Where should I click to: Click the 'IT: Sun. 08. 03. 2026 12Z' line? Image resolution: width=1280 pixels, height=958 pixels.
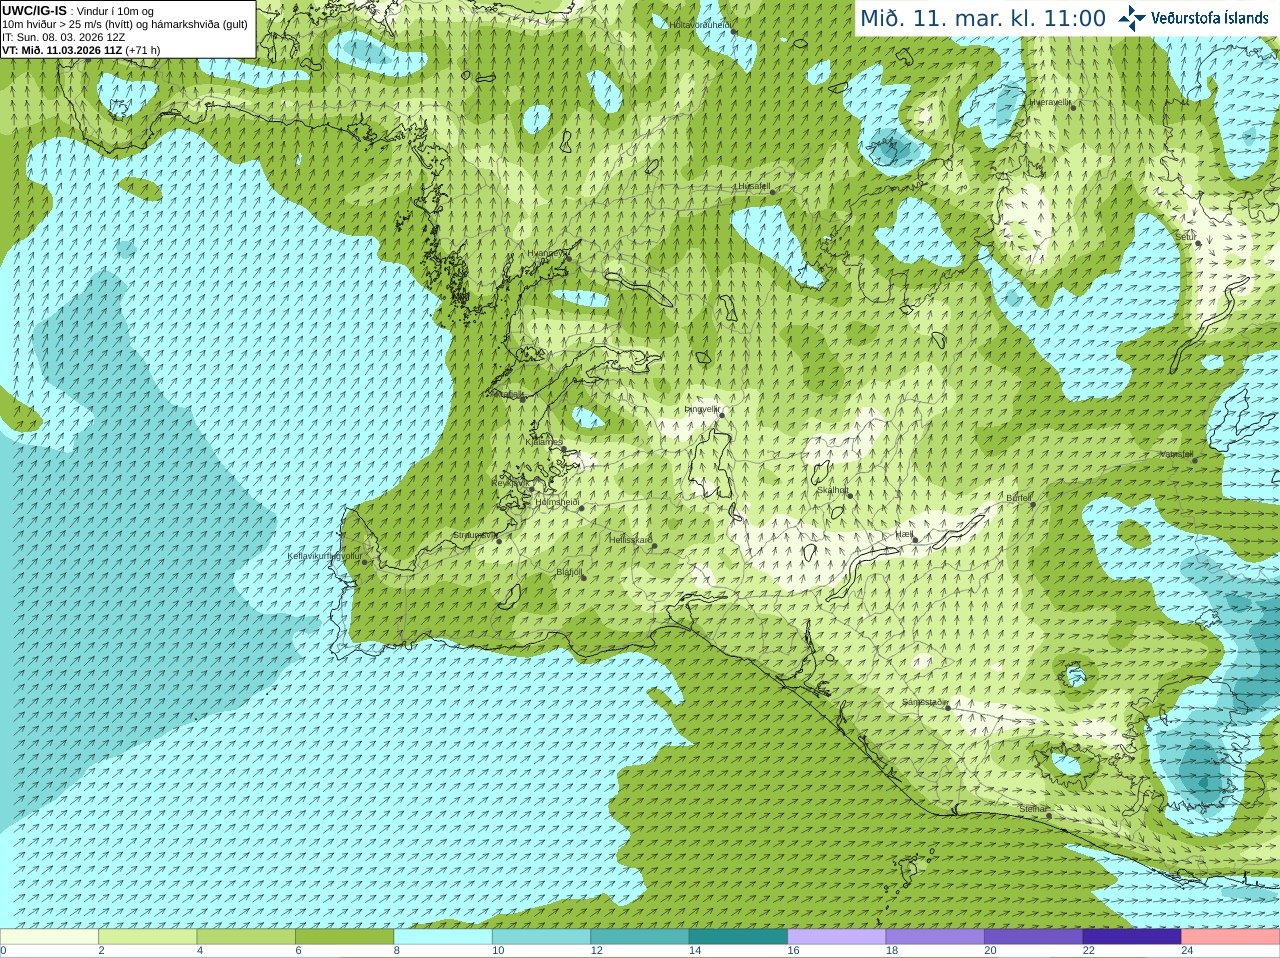[64, 37]
